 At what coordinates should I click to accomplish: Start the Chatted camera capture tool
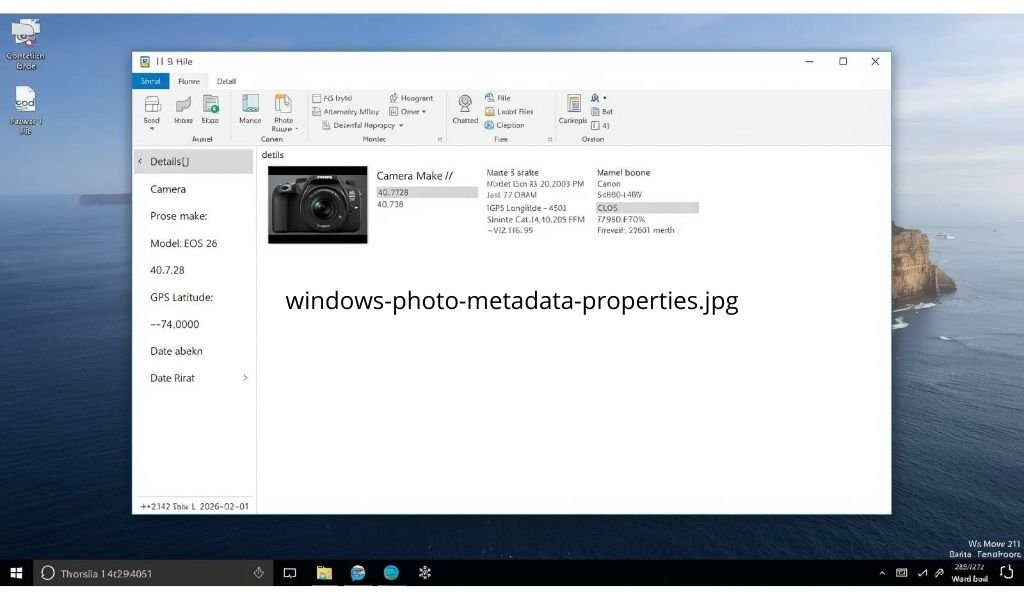tap(464, 108)
